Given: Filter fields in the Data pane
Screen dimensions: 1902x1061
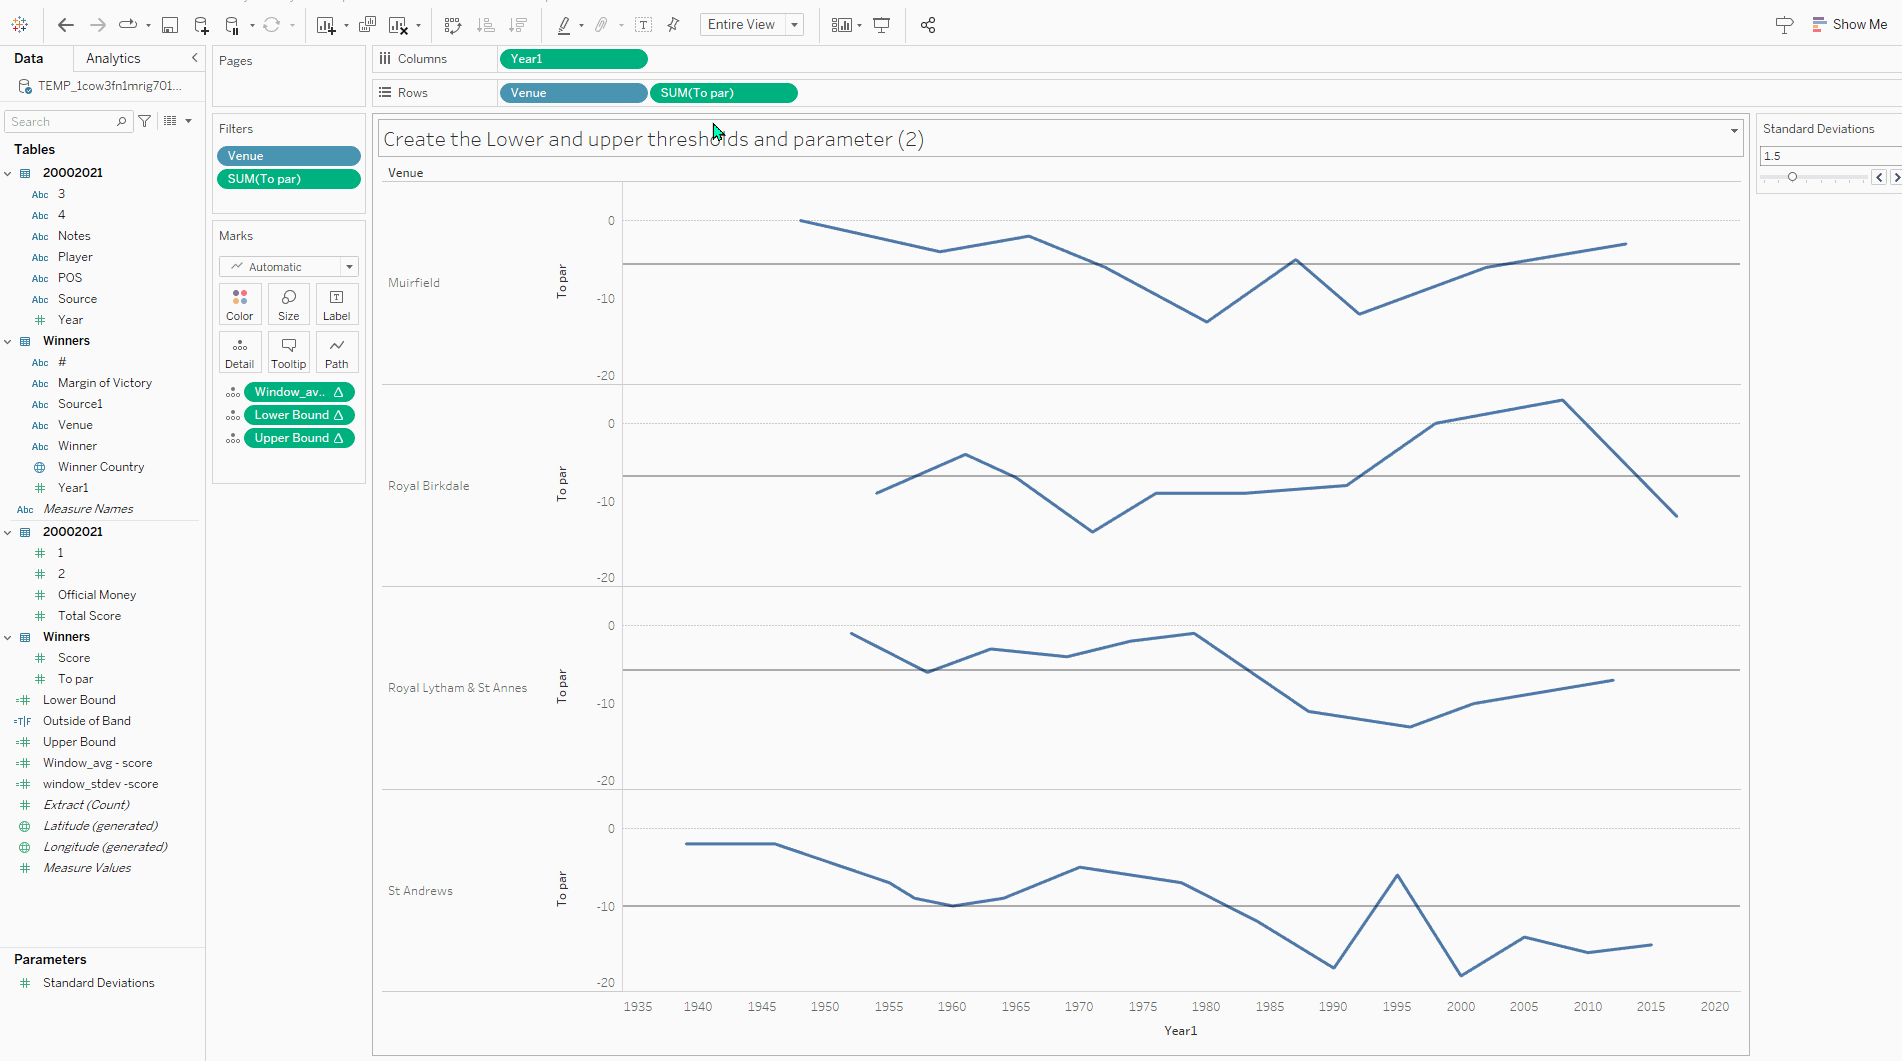Looking at the screenshot, I should click(x=145, y=121).
